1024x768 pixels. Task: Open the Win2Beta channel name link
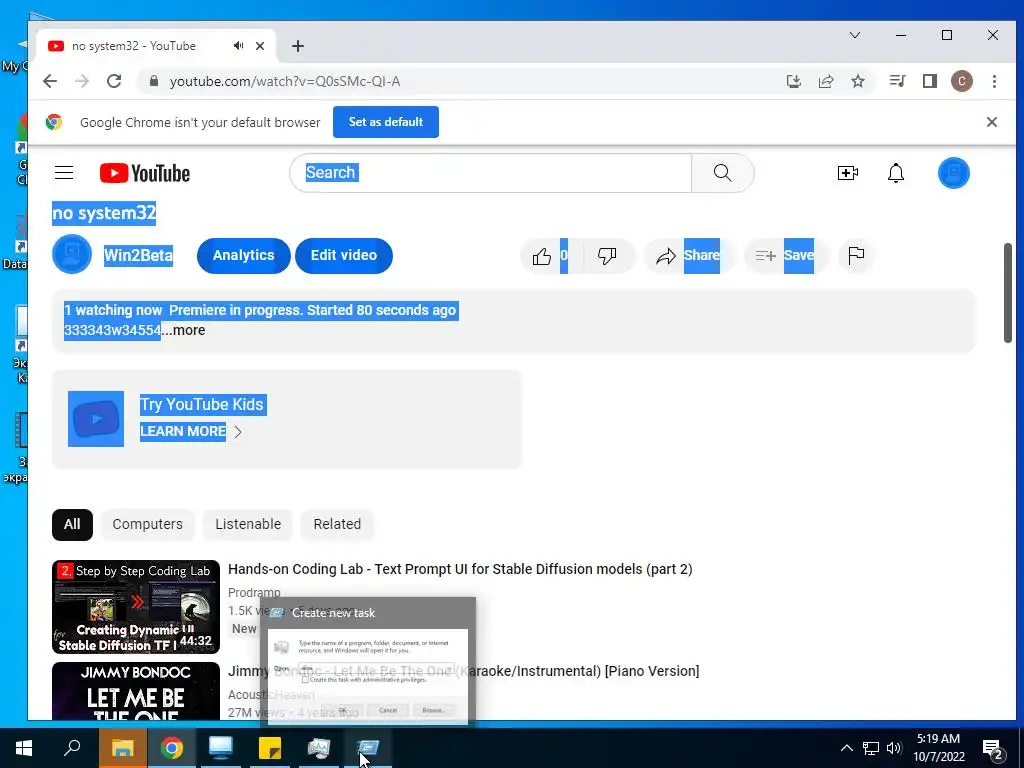[x=138, y=255]
